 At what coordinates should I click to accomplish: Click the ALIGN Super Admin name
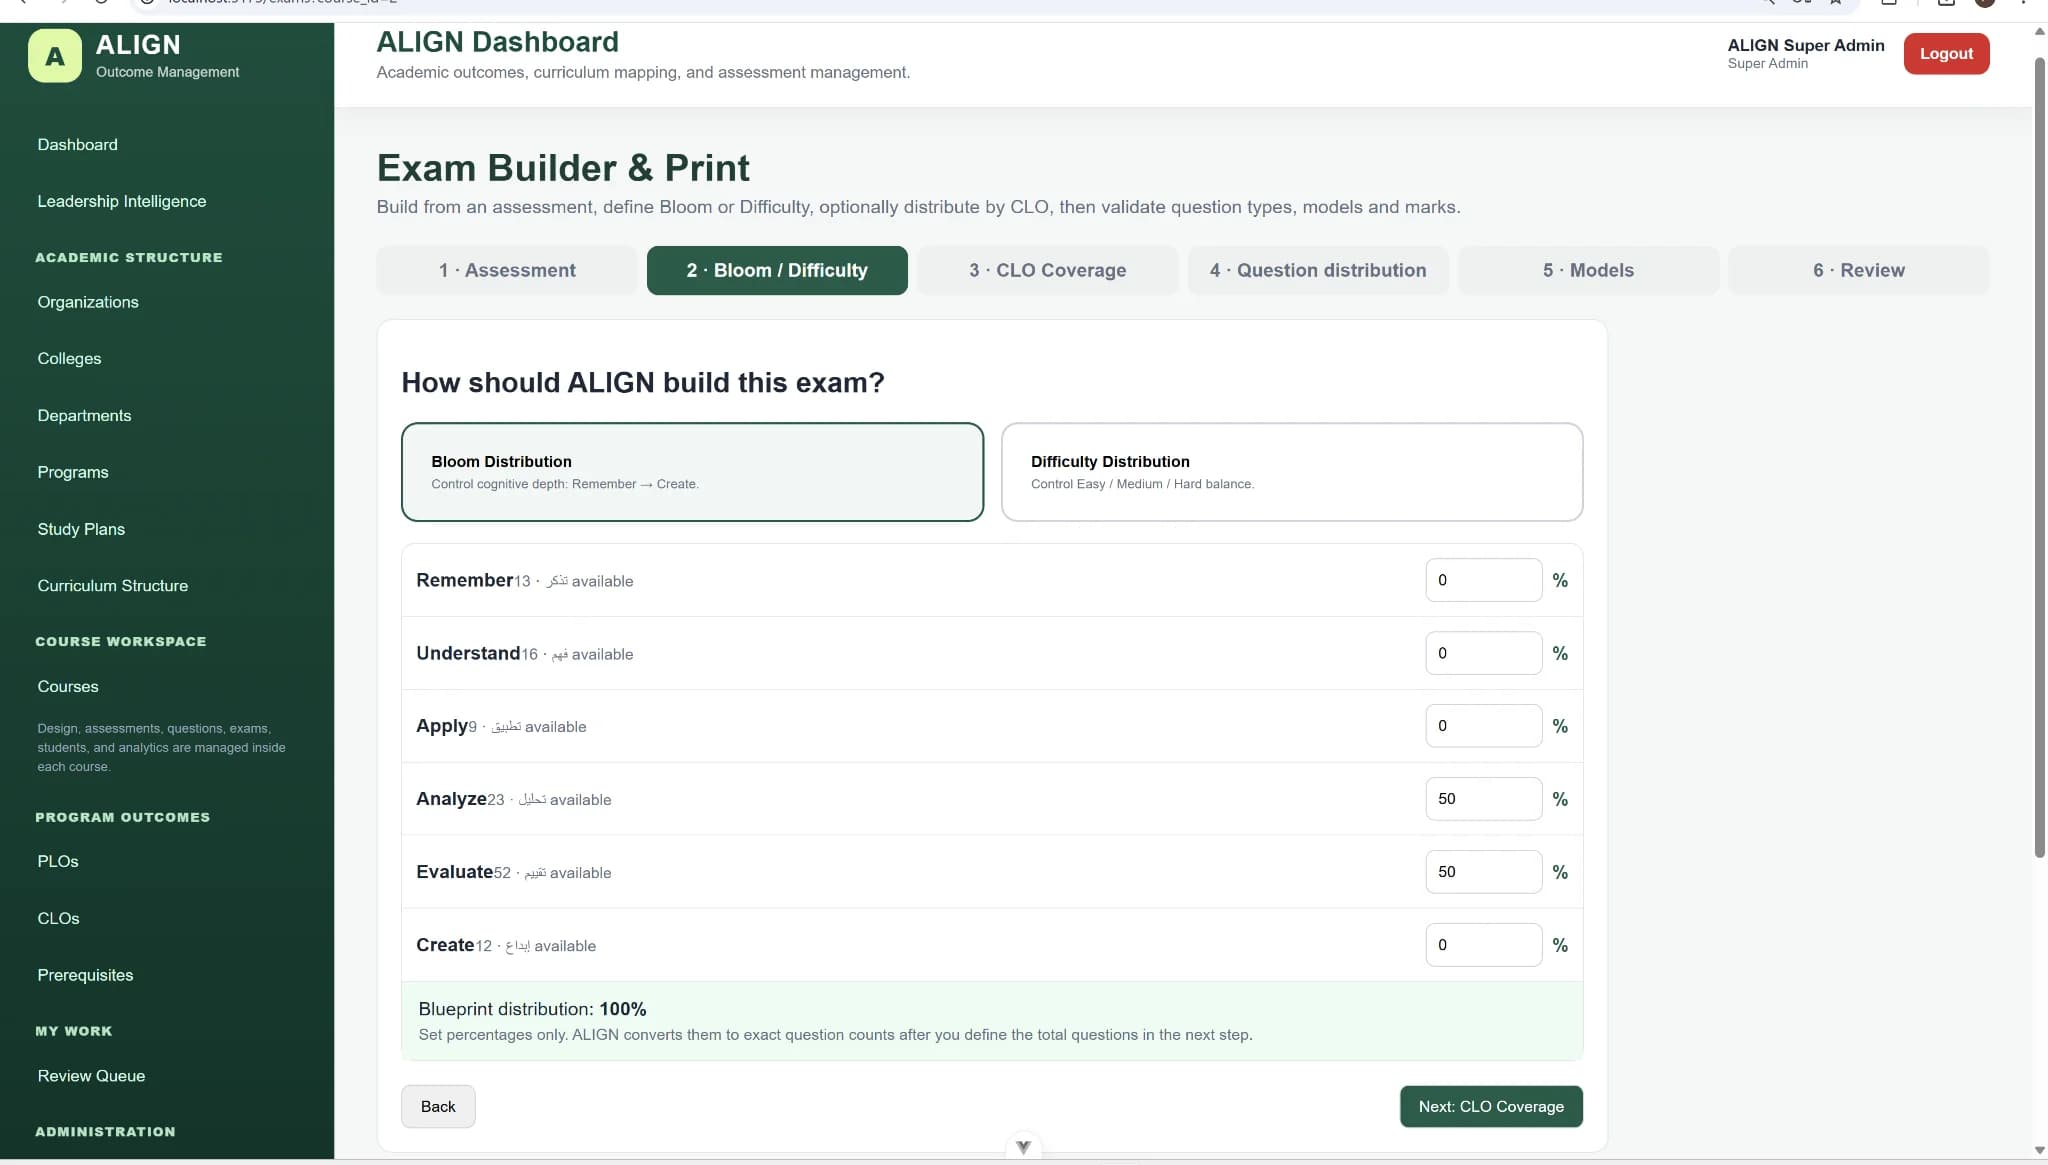[x=1806, y=45]
